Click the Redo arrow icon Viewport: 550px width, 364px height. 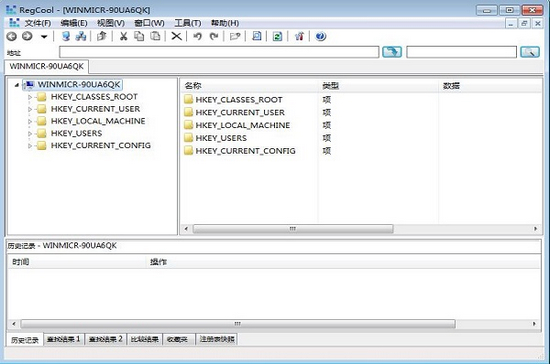pos(214,36)
